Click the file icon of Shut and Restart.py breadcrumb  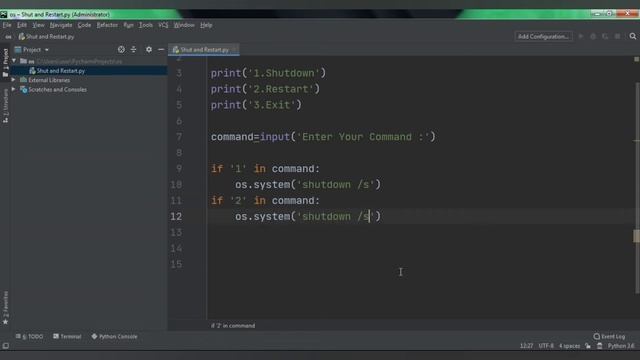[x=22, y=36]
